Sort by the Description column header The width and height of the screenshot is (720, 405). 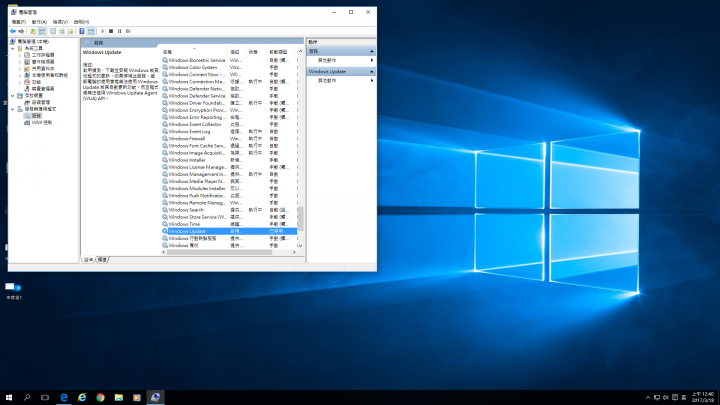coord(237,52)
